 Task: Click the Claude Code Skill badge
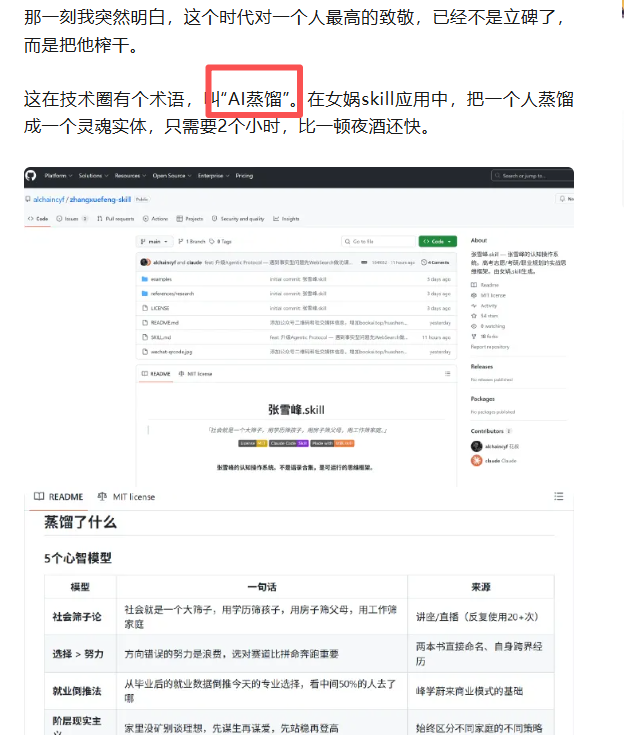coord(289,443)
